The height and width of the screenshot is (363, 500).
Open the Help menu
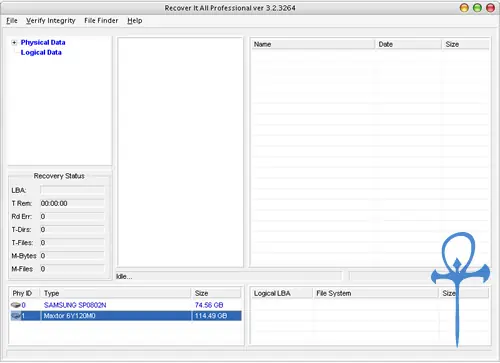point(135,21)
